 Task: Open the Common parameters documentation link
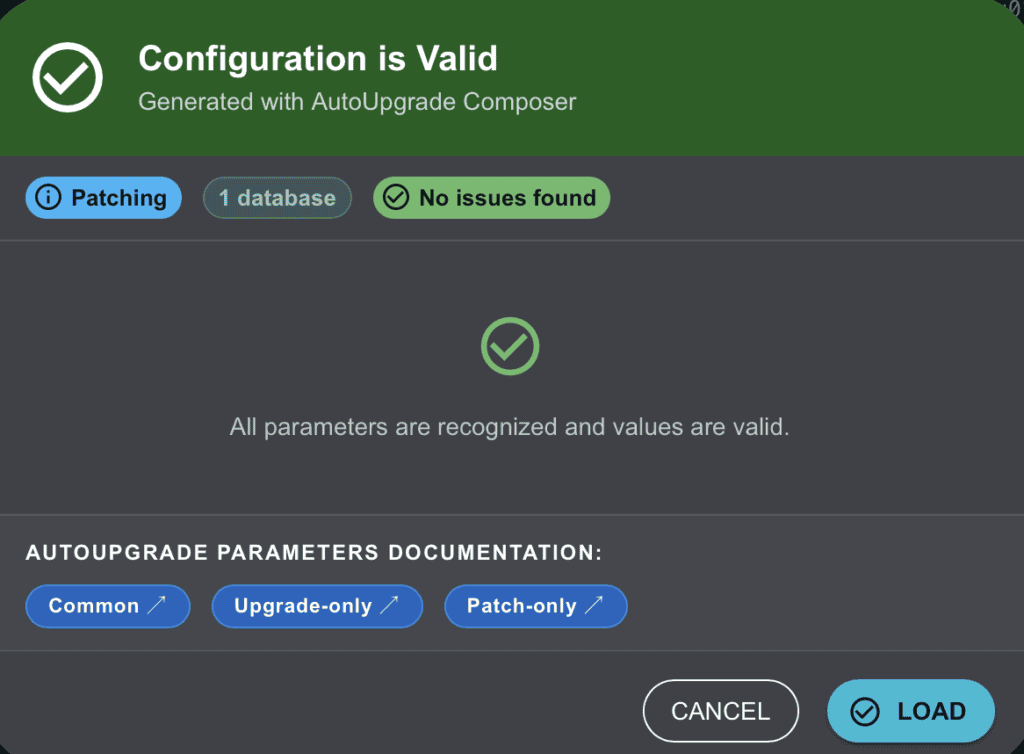point(94,606)
